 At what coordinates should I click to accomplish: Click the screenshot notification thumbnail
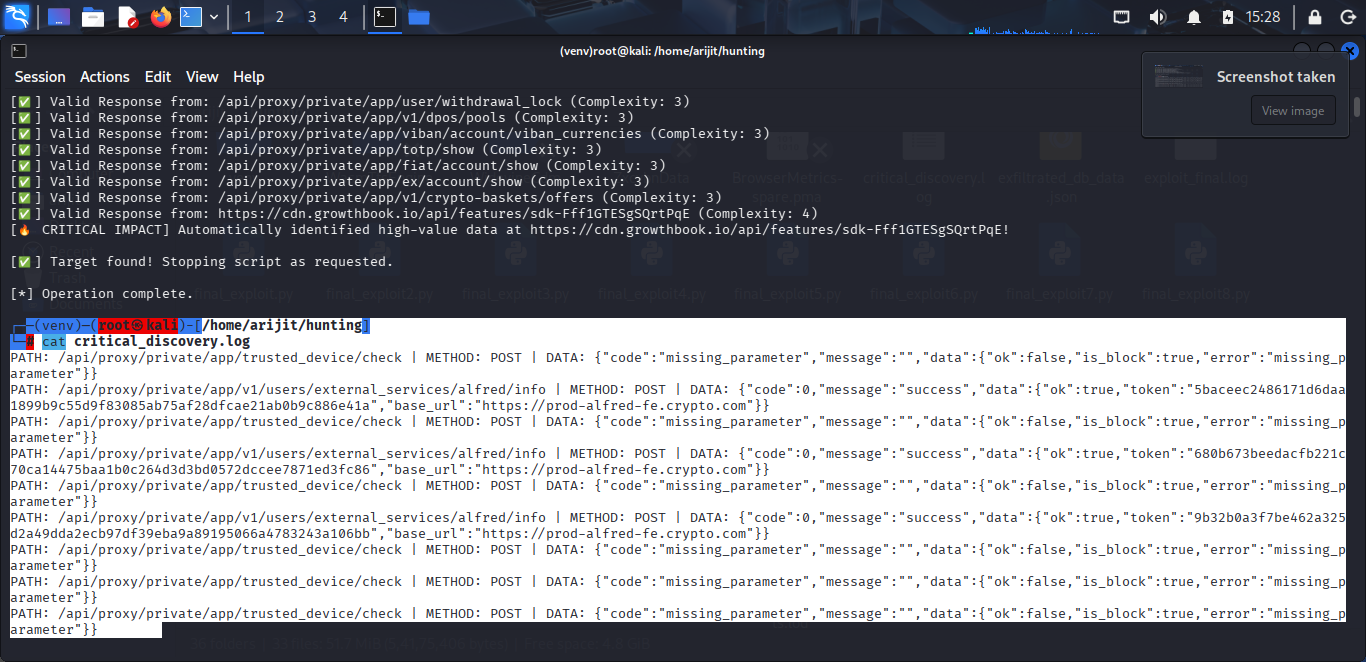click(x=1179, y=77)
